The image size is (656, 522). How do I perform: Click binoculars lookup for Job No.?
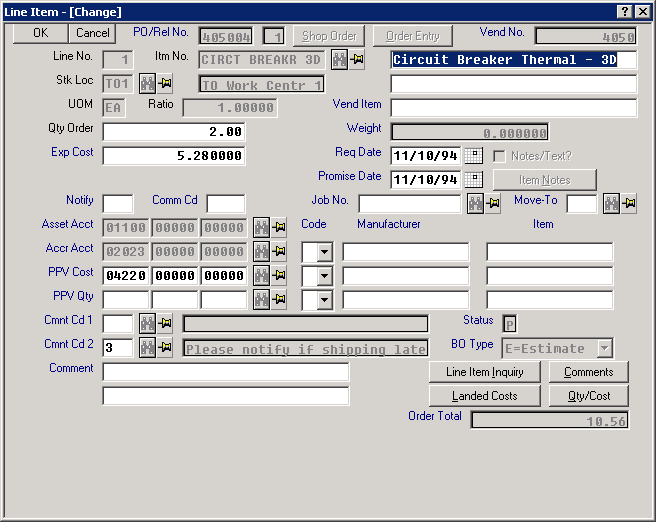click(x=475, y=204)
